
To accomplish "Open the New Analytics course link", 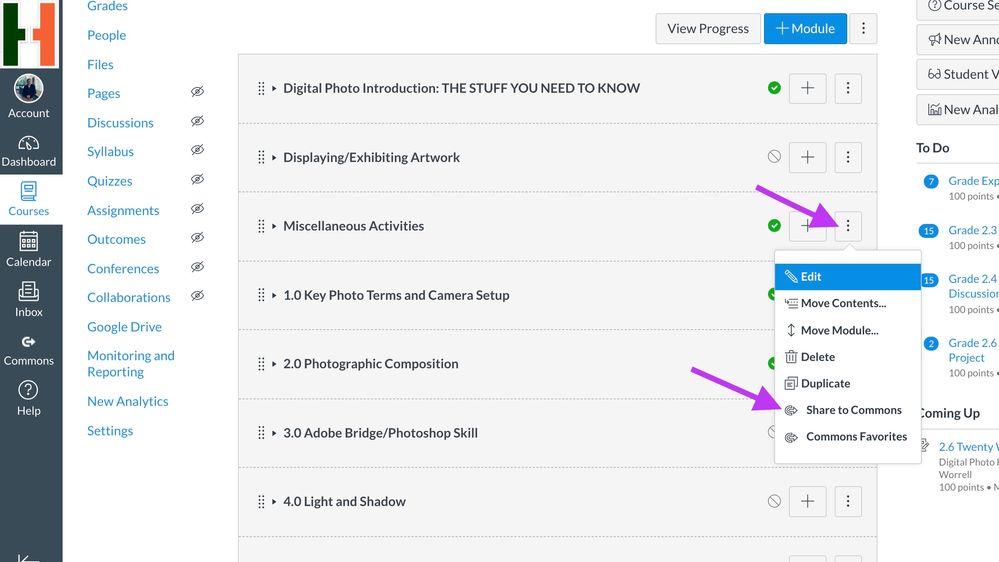I will point(127,401).
